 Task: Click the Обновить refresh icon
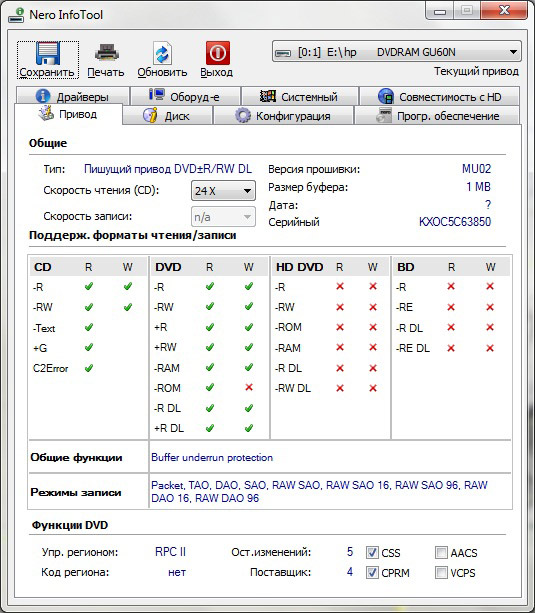162,53
